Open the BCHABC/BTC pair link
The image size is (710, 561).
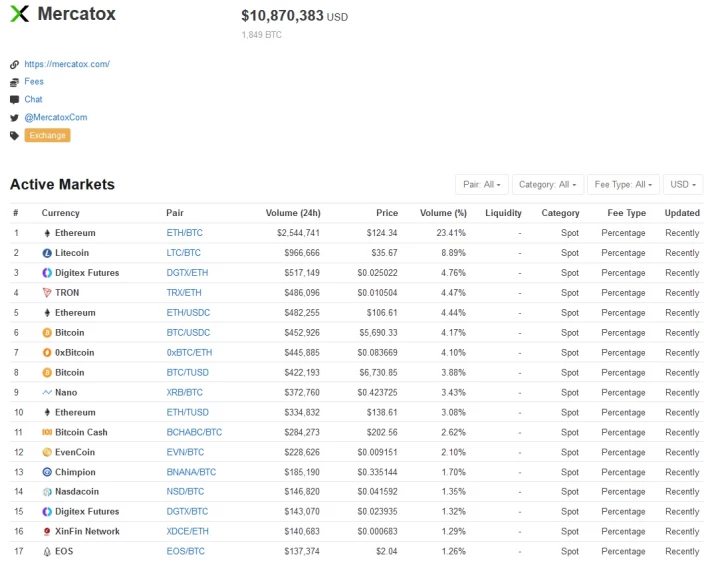tap(194, 432)
